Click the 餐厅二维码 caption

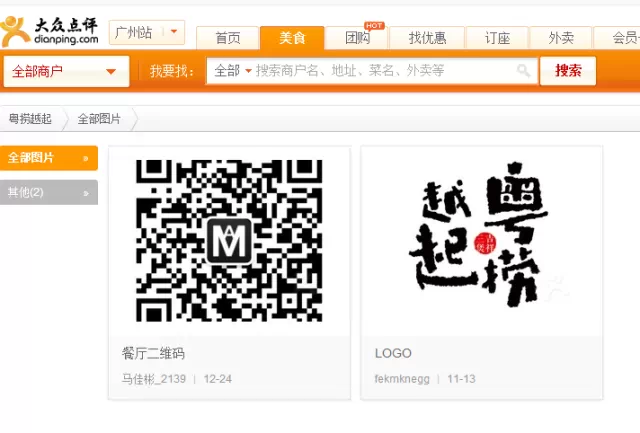click(153, 353)
